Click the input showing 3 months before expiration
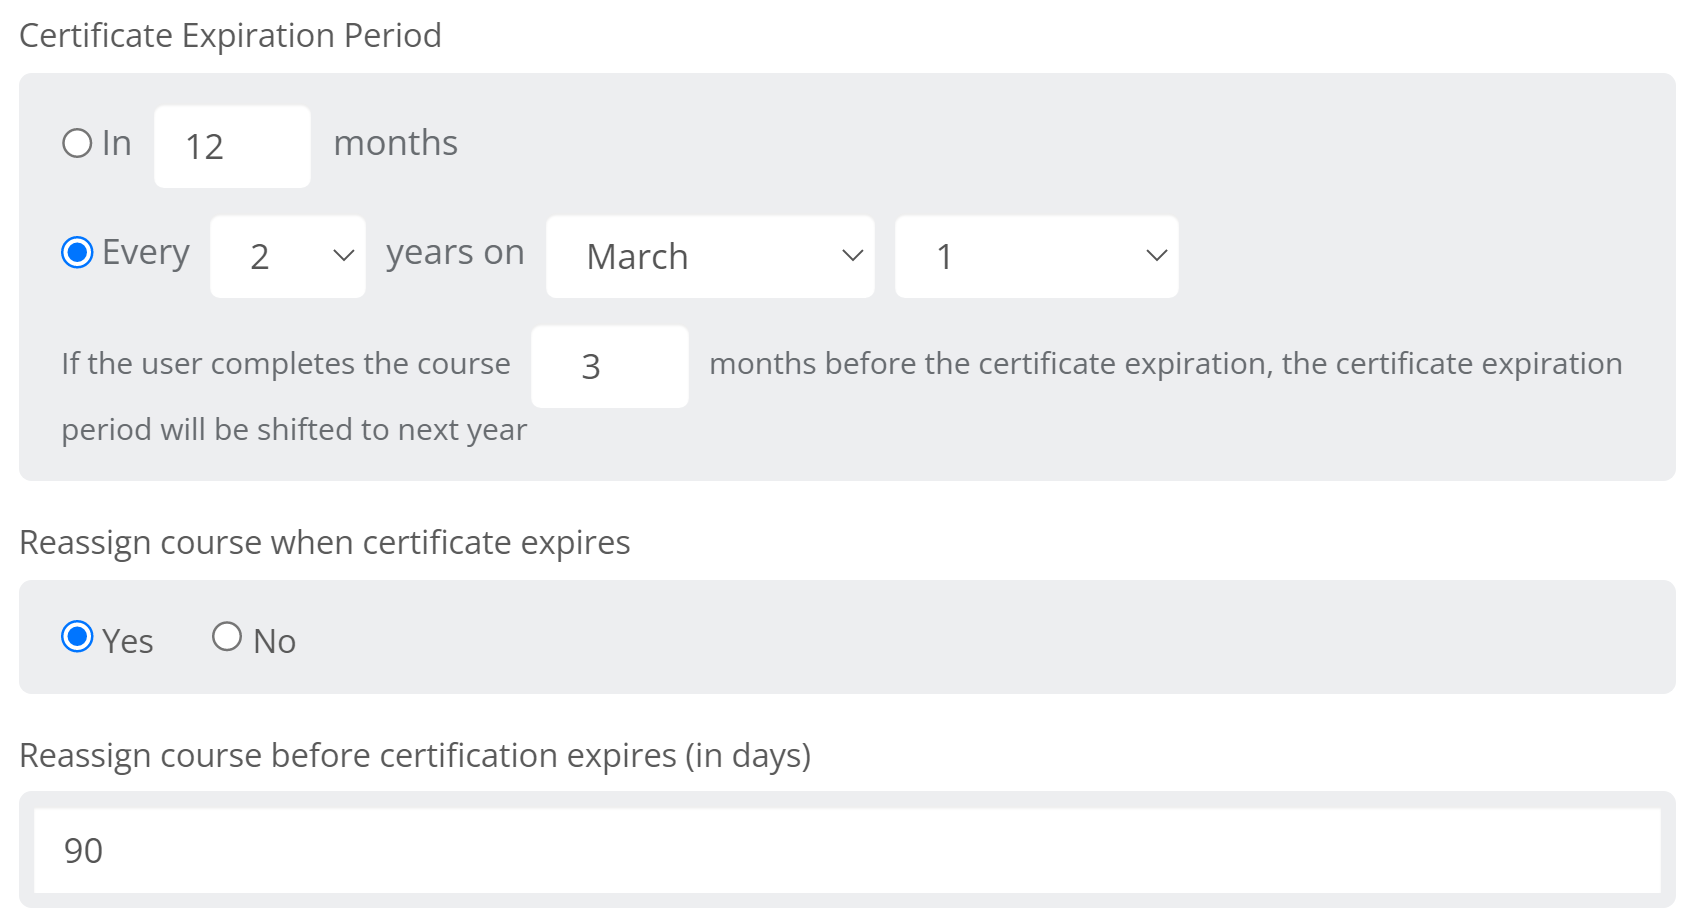Screen dimensions: 1694x920 (610, 366)
